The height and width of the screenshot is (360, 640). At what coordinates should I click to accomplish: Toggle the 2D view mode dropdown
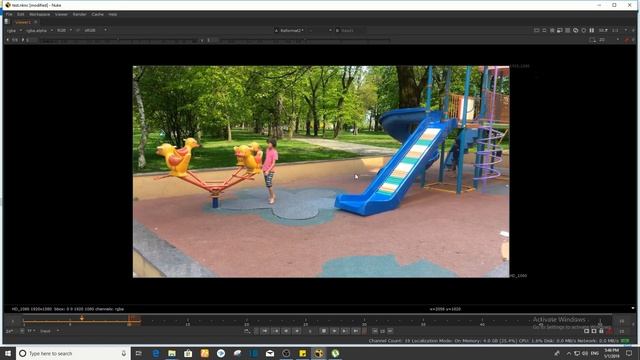pyautogui.click(x=609, y=40)
